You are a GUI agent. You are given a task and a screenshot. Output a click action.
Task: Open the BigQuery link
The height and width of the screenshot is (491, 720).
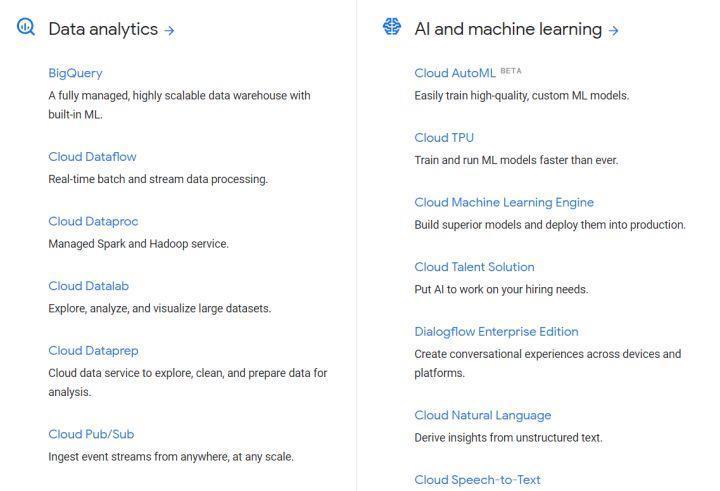75,73
